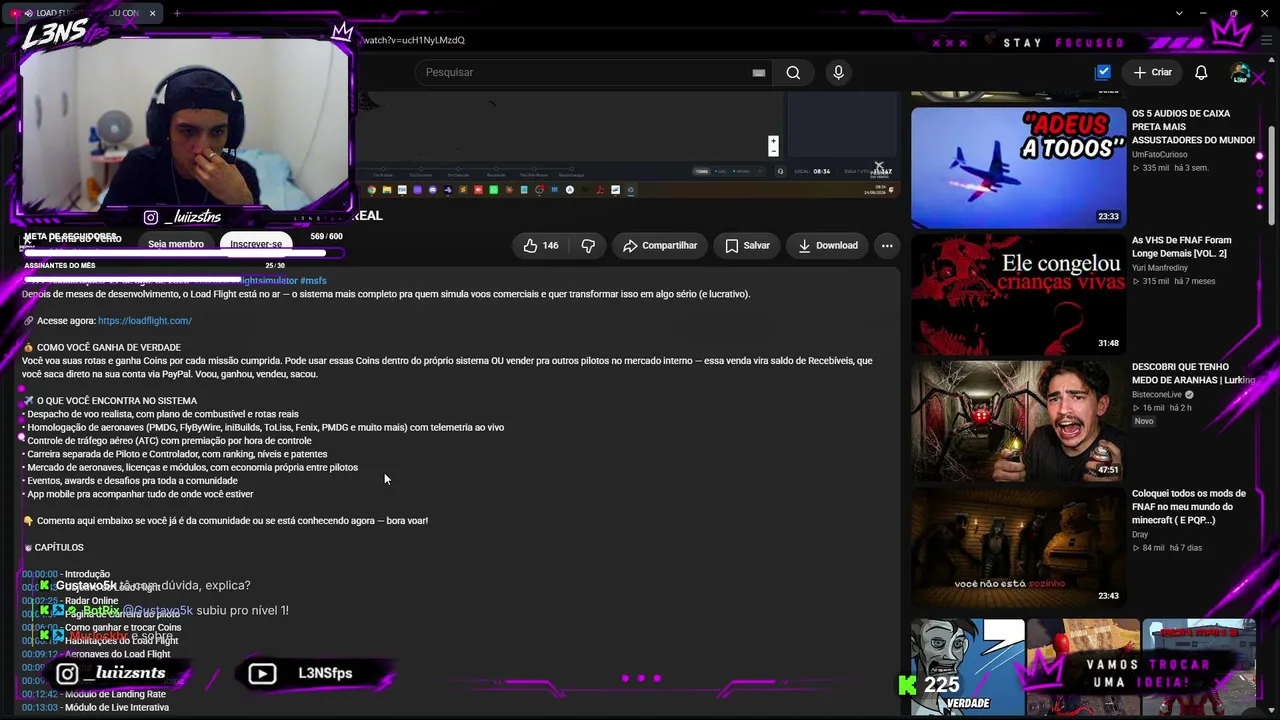Open the account avatar menu
The width and height of the screenshot is (1280, 720).
pos(1240,73)
